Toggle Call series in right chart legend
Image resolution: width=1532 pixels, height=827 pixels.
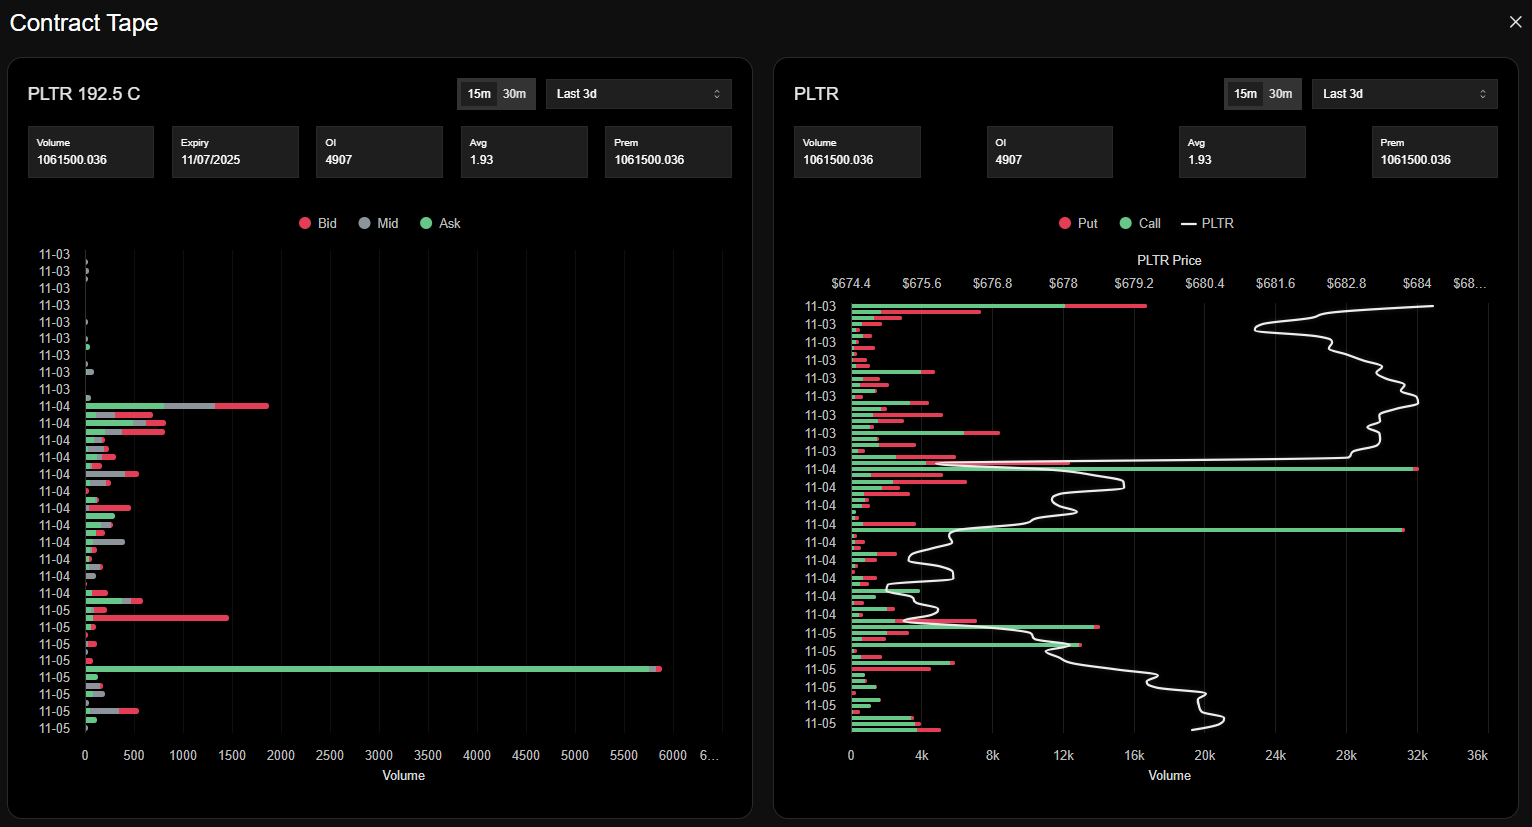[x=1140, y=223]
